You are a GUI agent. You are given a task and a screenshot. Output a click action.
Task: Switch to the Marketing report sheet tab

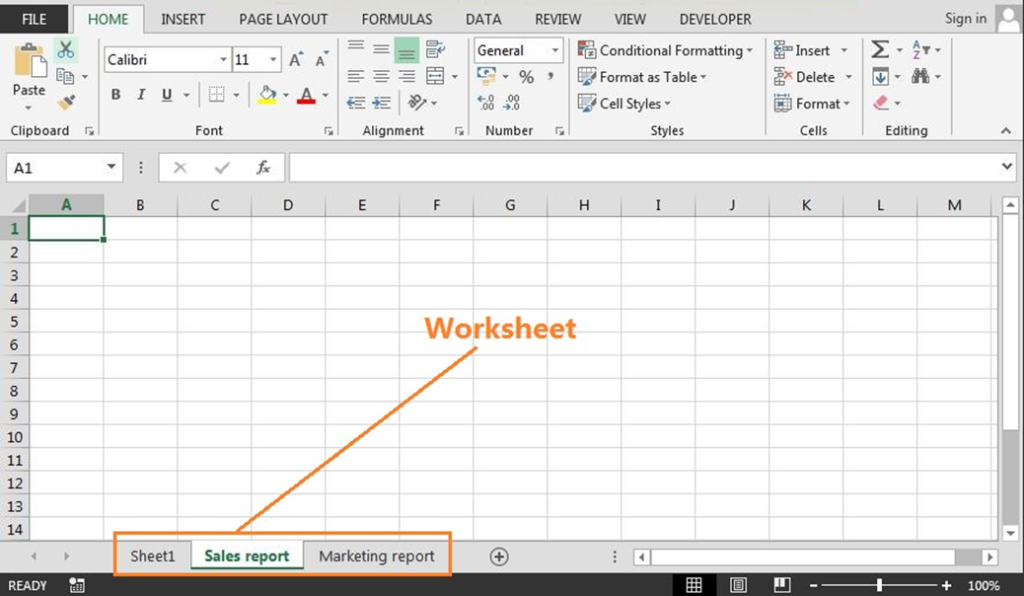click(376, 556)
